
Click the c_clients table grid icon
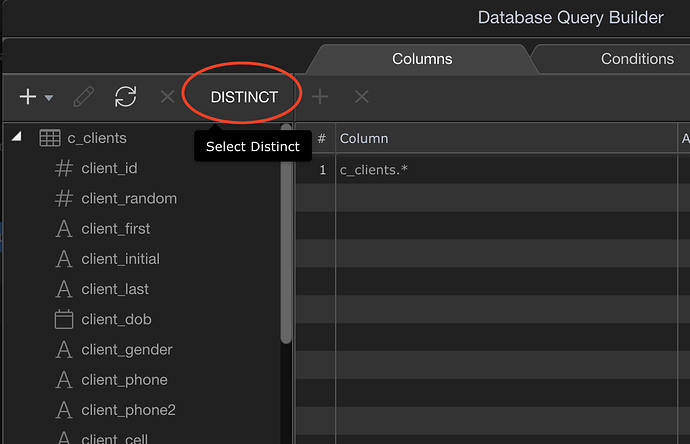[x=50, y=138]
